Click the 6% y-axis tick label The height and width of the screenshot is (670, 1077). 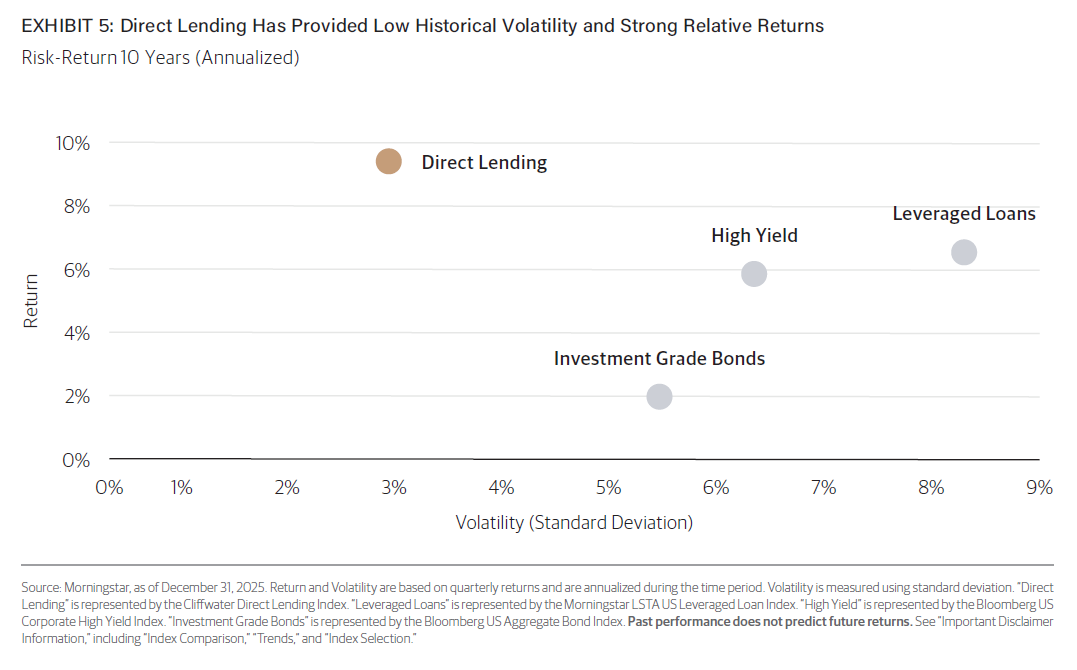pos(77,270)
